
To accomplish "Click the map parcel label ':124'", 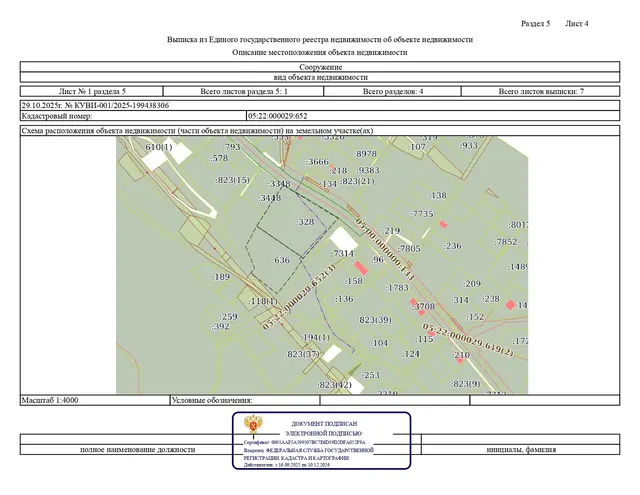I will click(410, 354).
